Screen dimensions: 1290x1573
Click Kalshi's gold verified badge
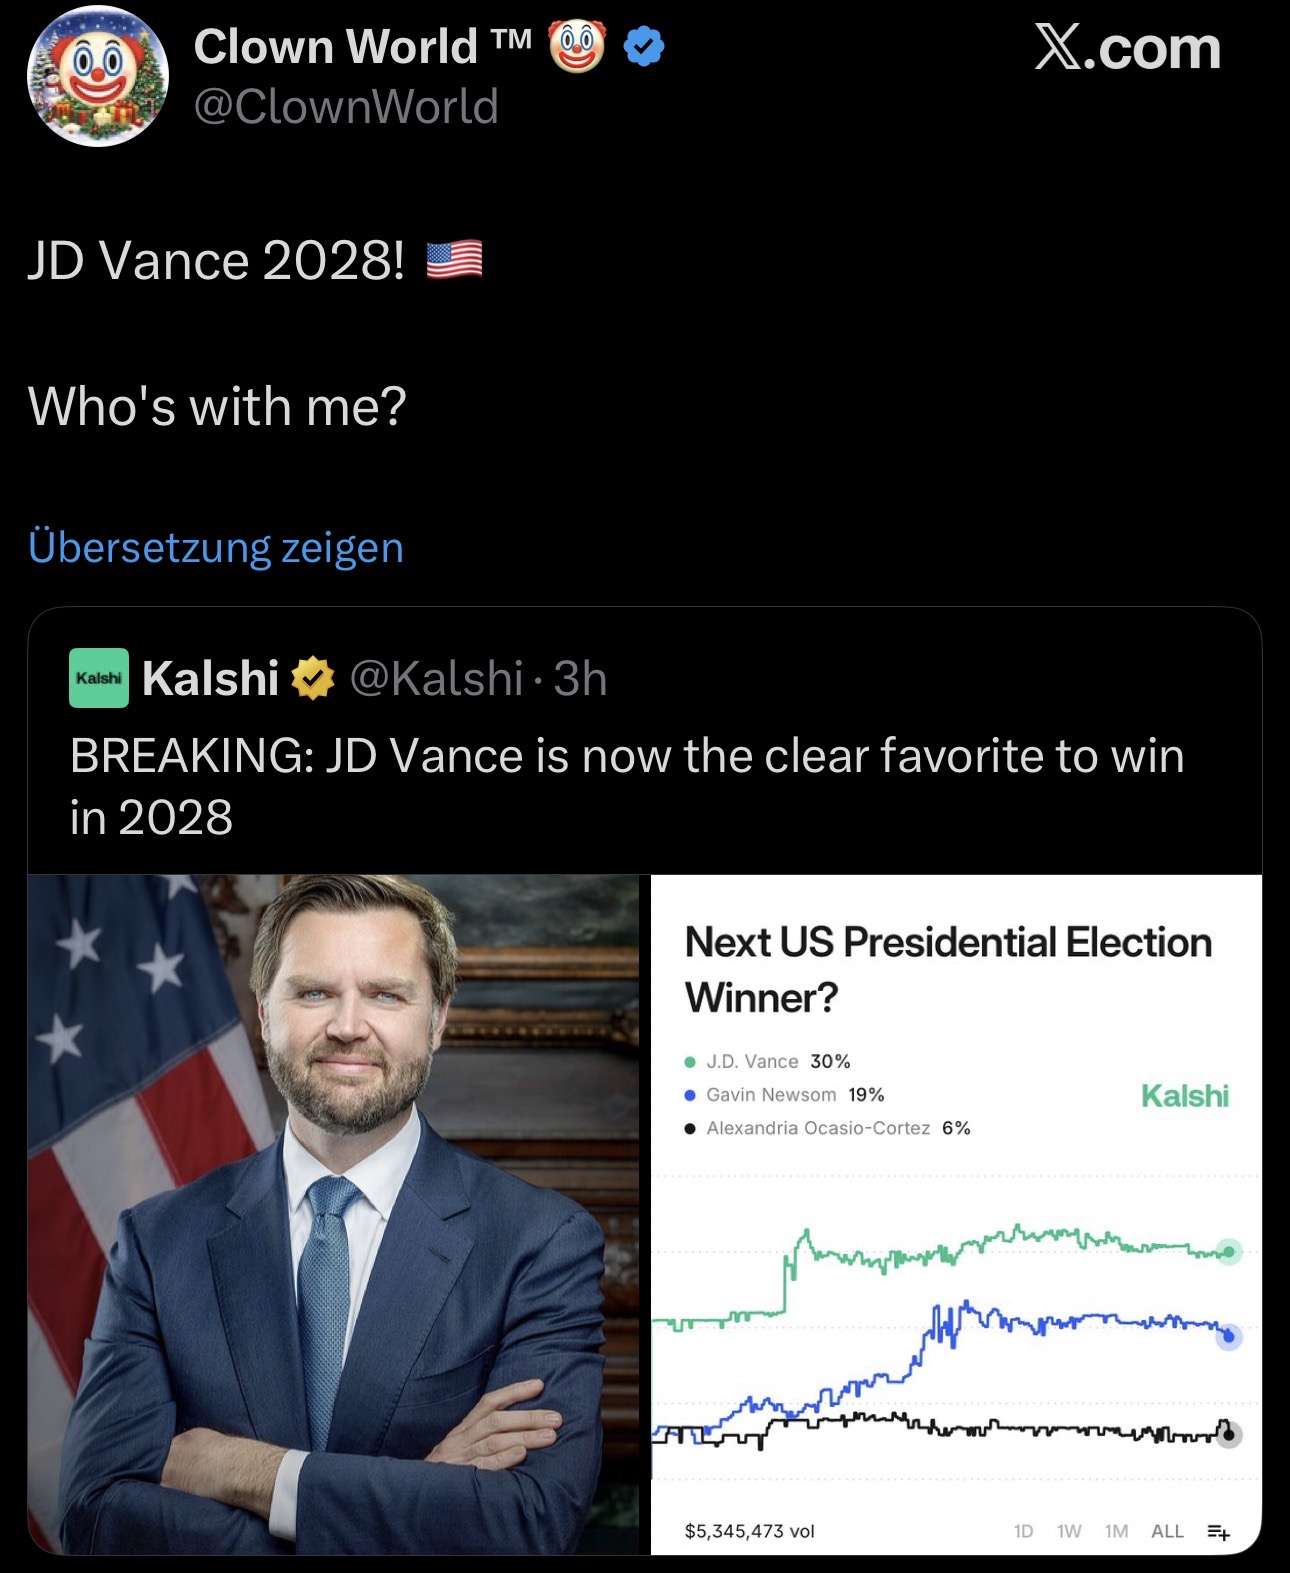coord(313,678)
